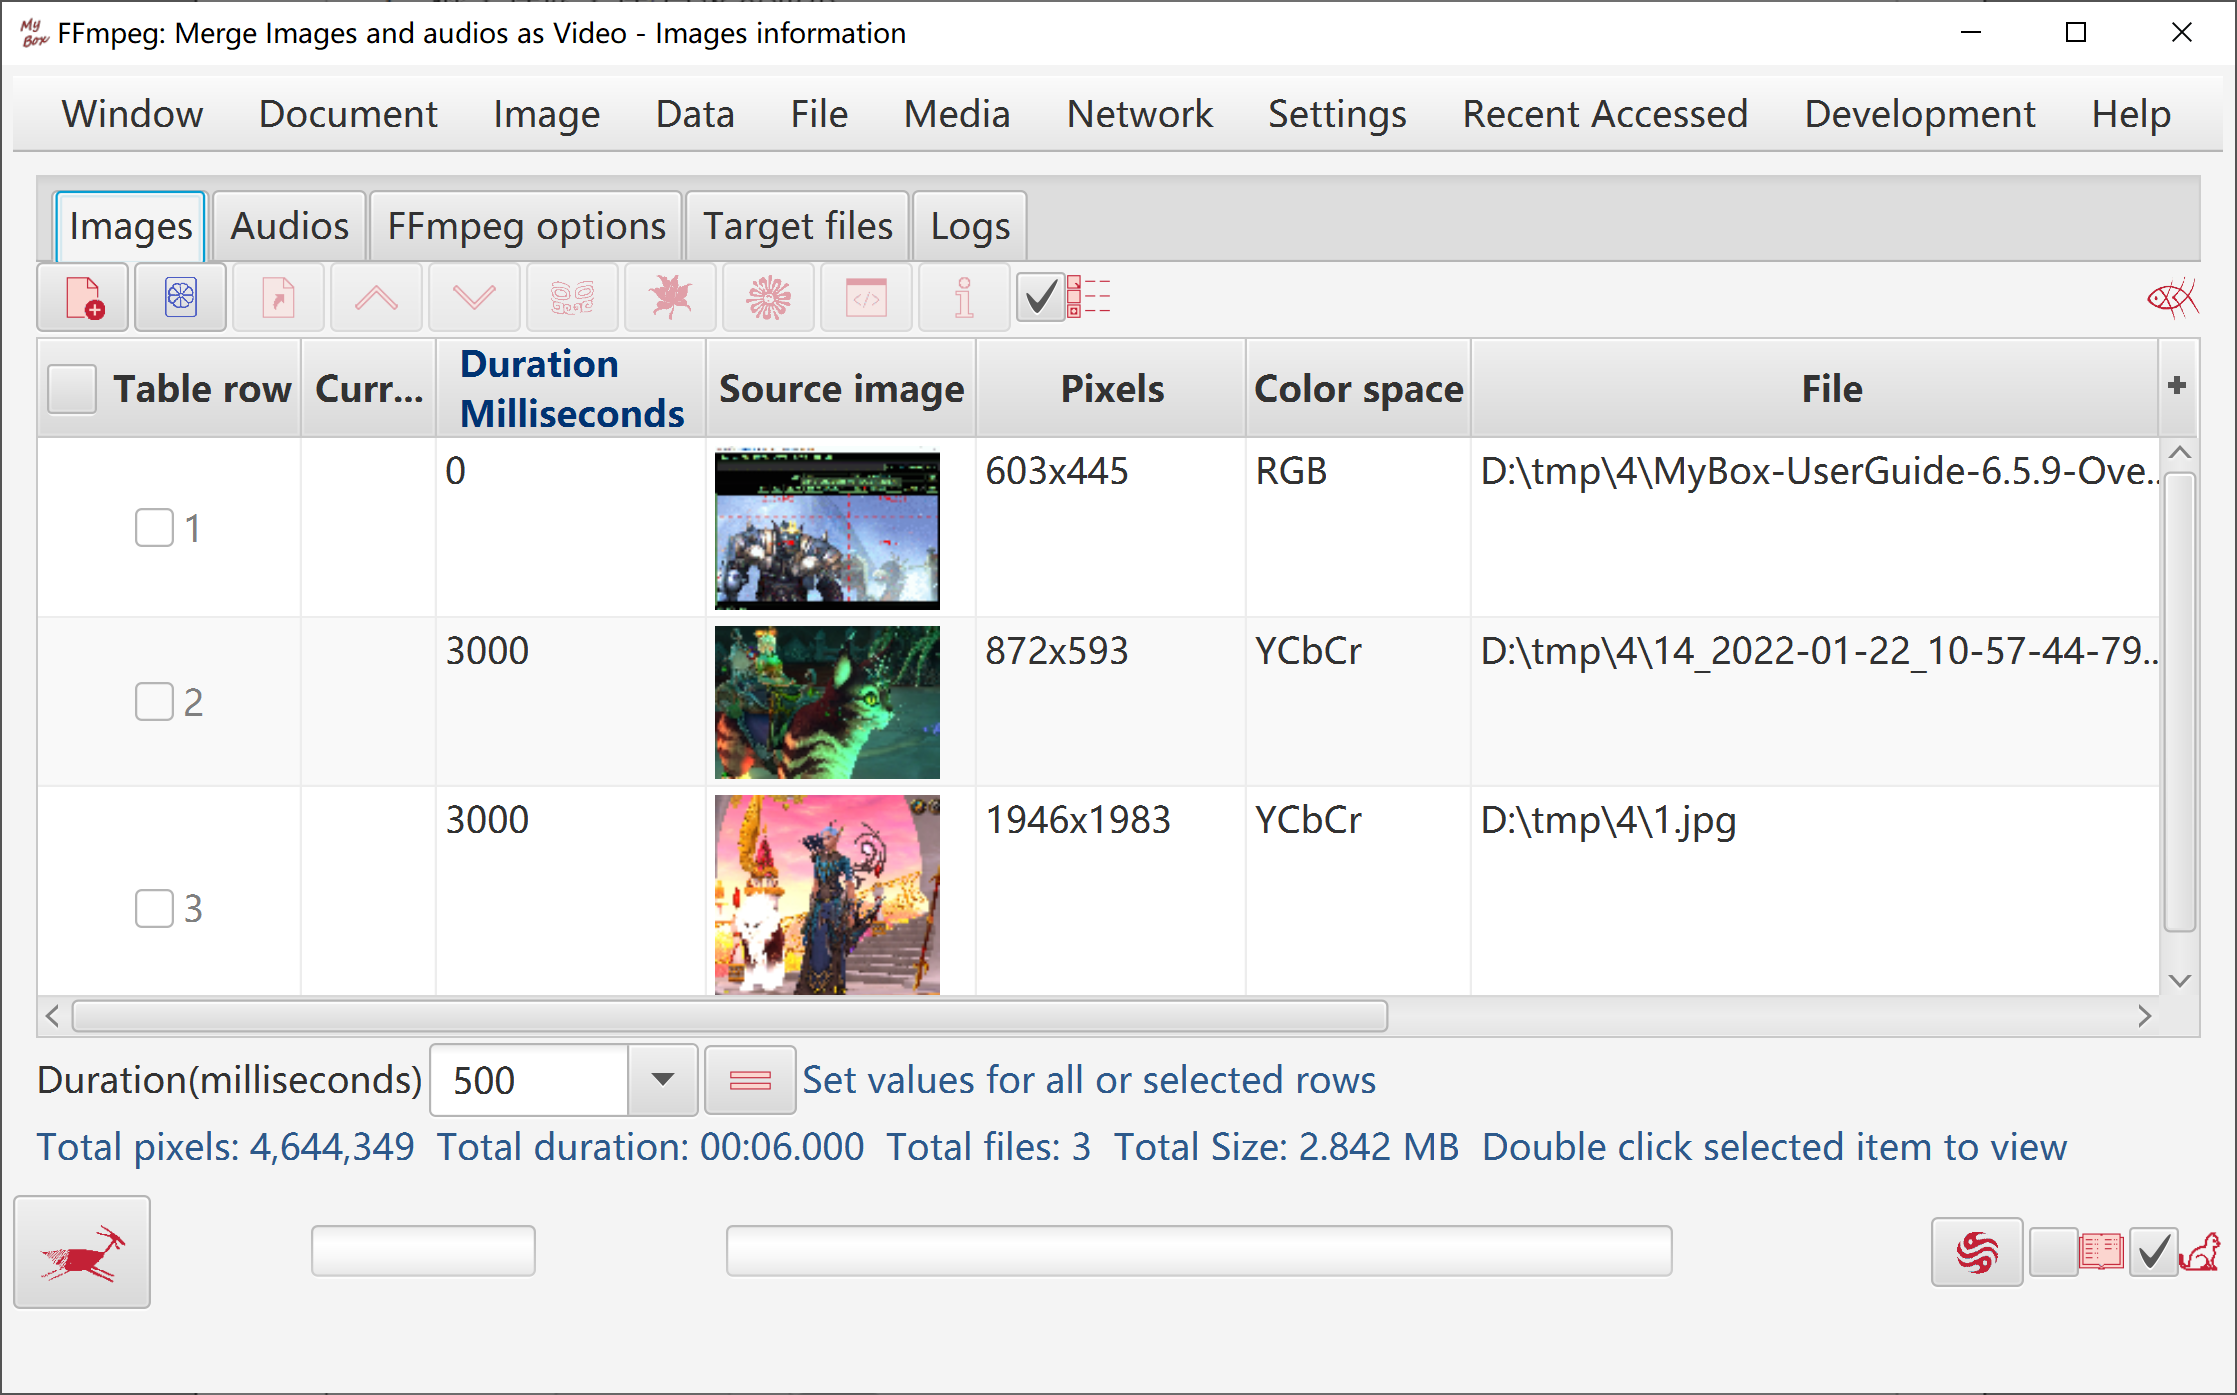The width and height of the screenshot is (2237, 1395).
Task: Click the red swirl button at bottom
Action: click(1977, 1252)
